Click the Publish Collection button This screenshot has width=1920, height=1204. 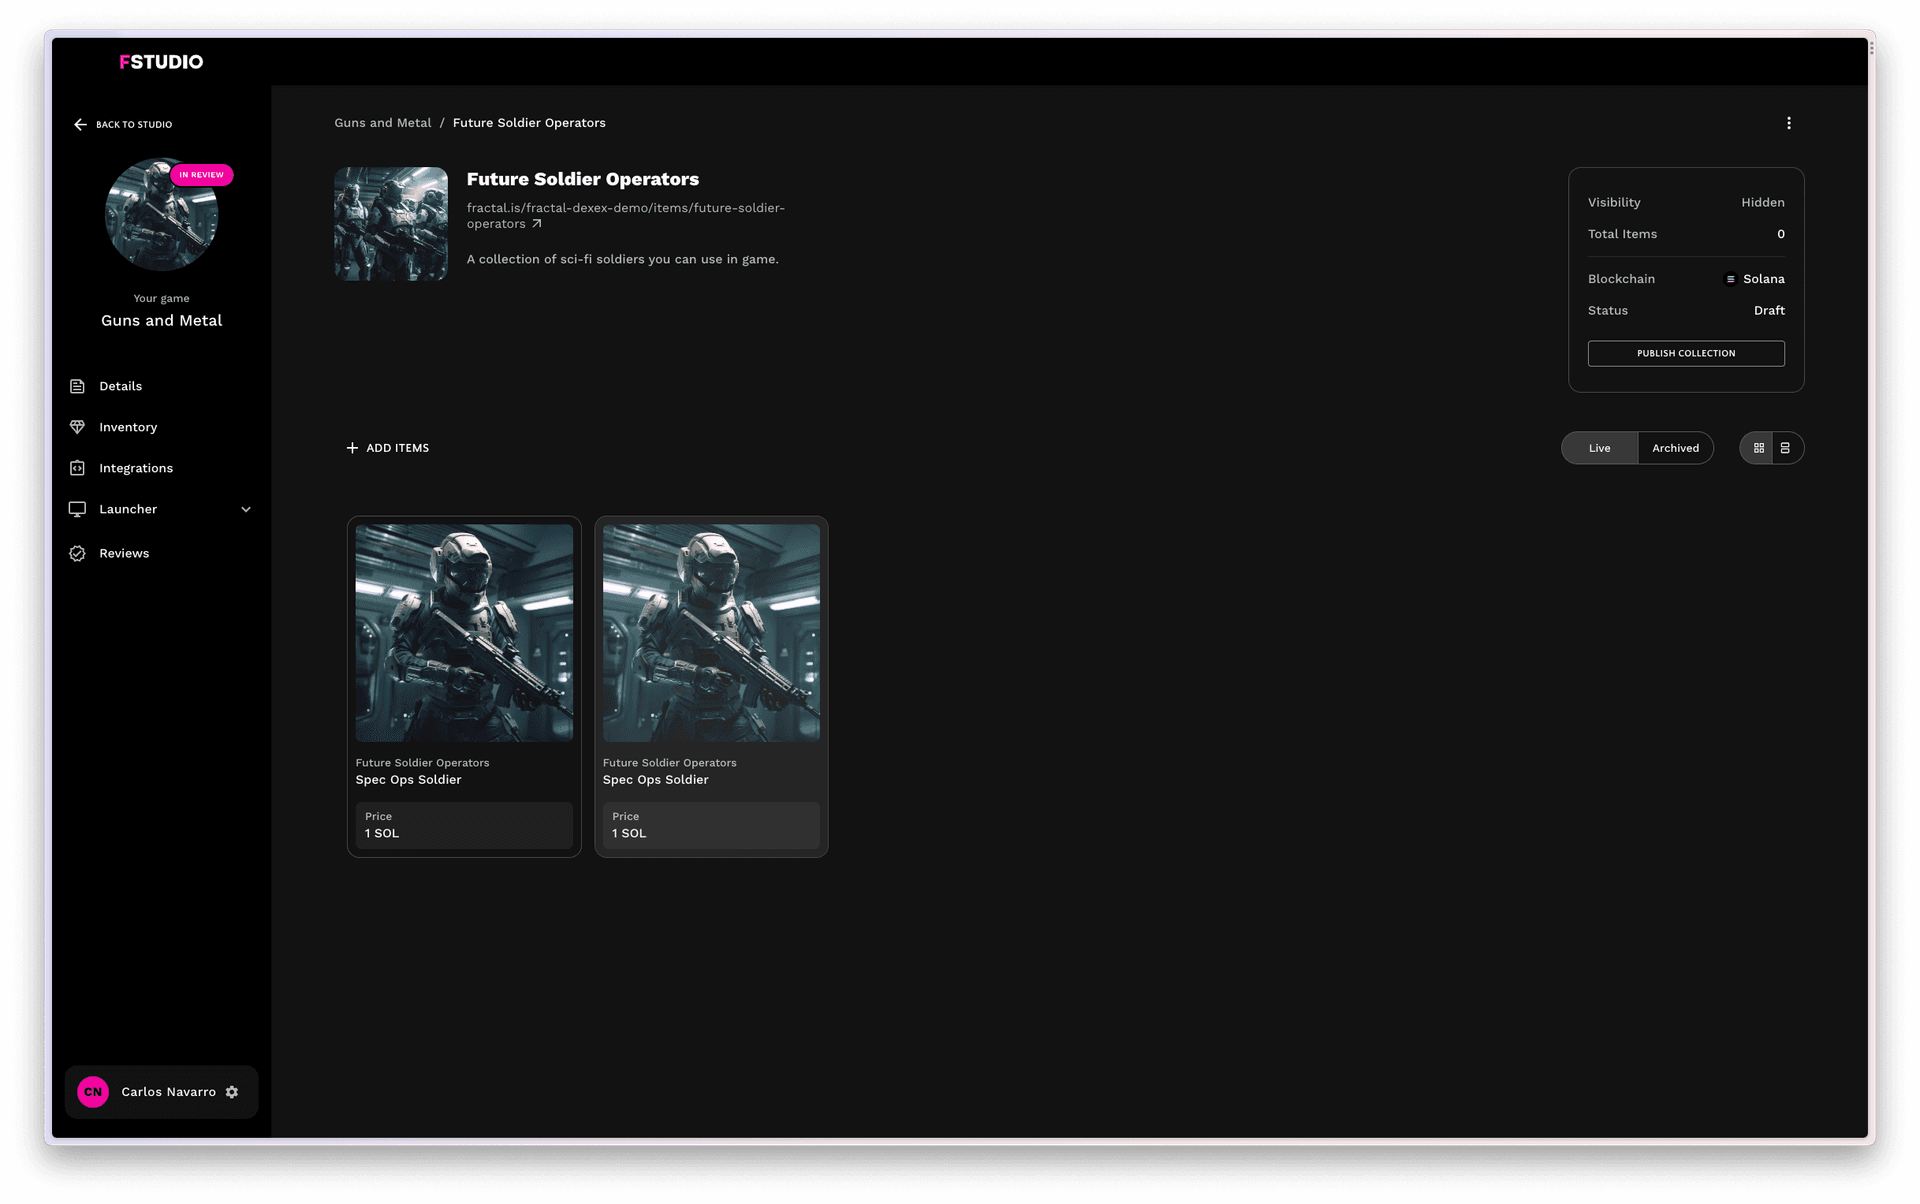tap(1686, 353)
